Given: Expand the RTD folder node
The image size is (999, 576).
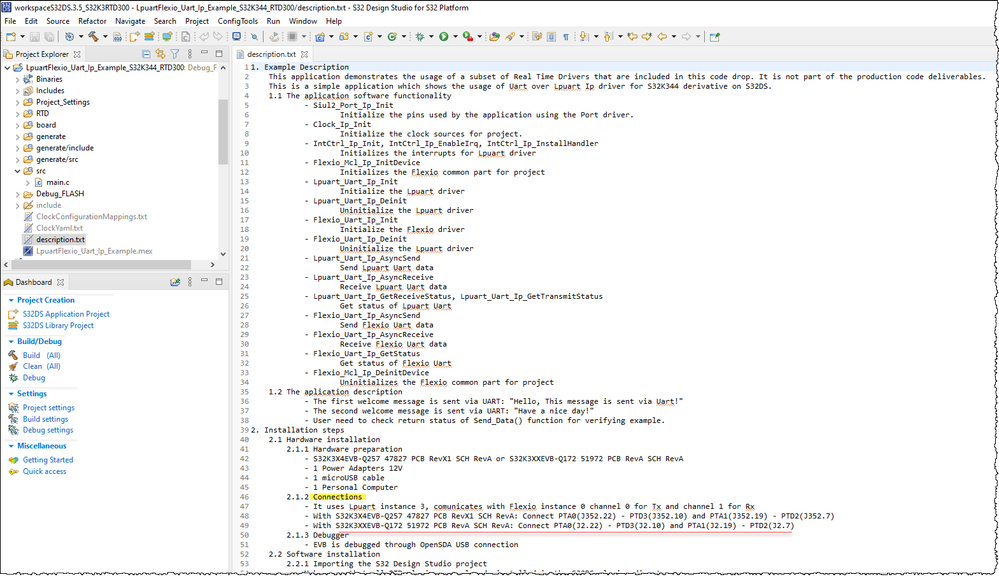Looking at the screenshot, I should pyautogui.click(x=17, y=114).
